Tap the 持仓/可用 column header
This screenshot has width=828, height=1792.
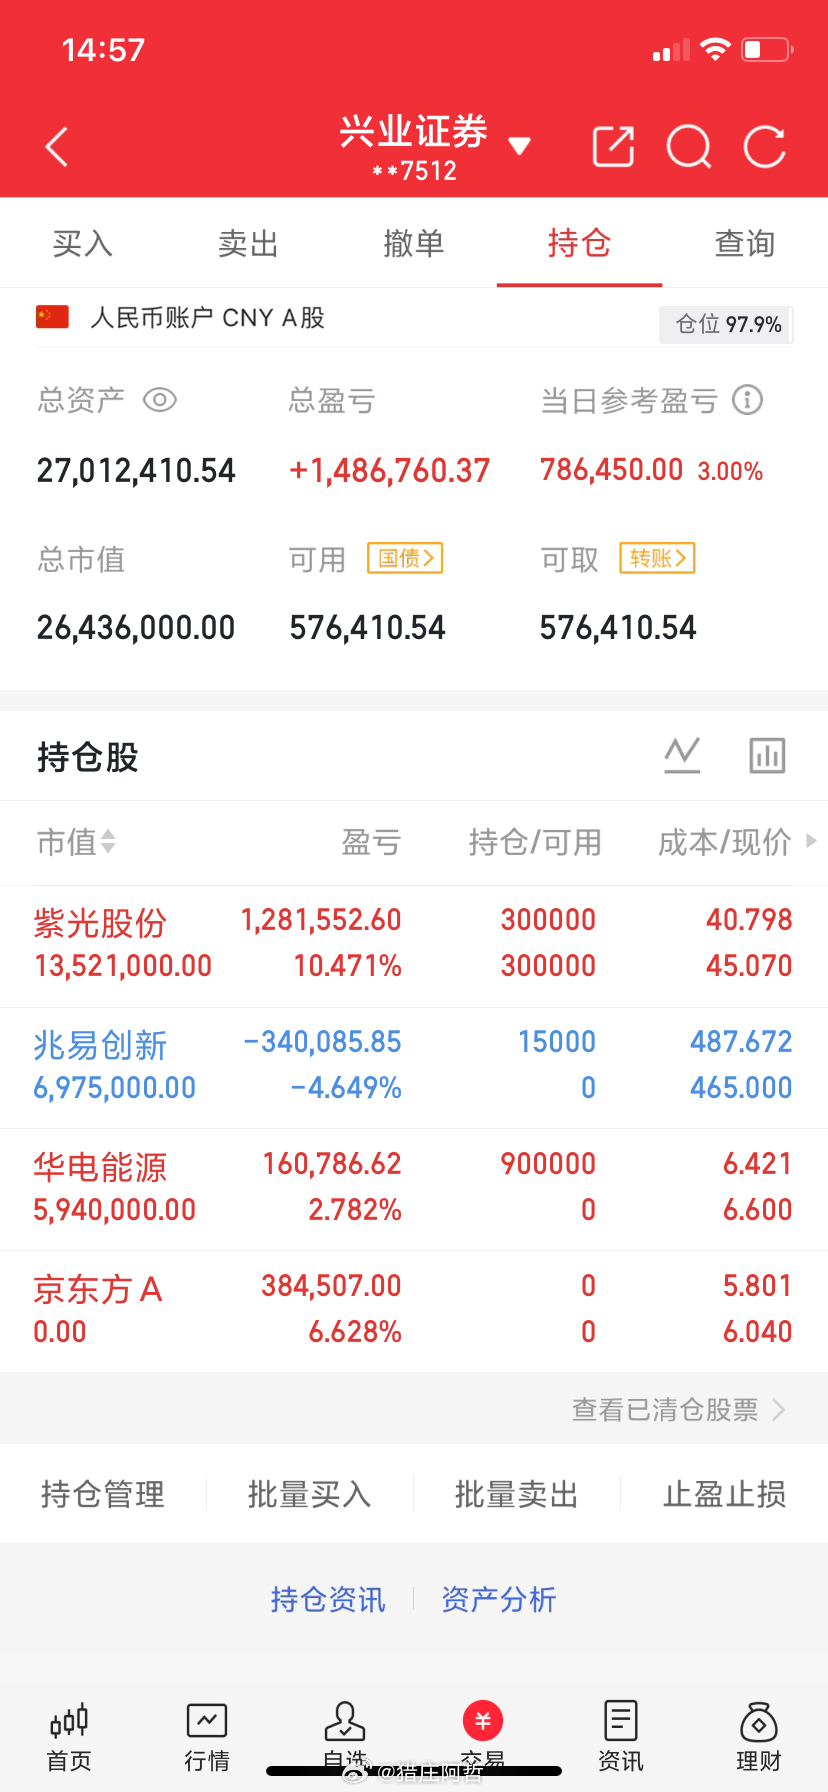pyautogui.click(x=535, y=842)
